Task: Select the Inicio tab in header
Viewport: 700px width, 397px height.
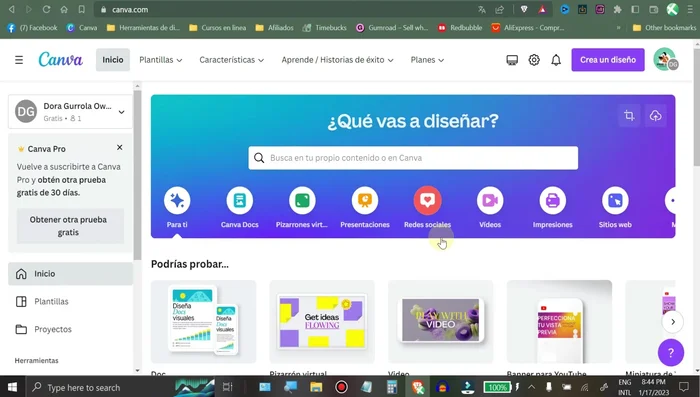Action: 113,60
